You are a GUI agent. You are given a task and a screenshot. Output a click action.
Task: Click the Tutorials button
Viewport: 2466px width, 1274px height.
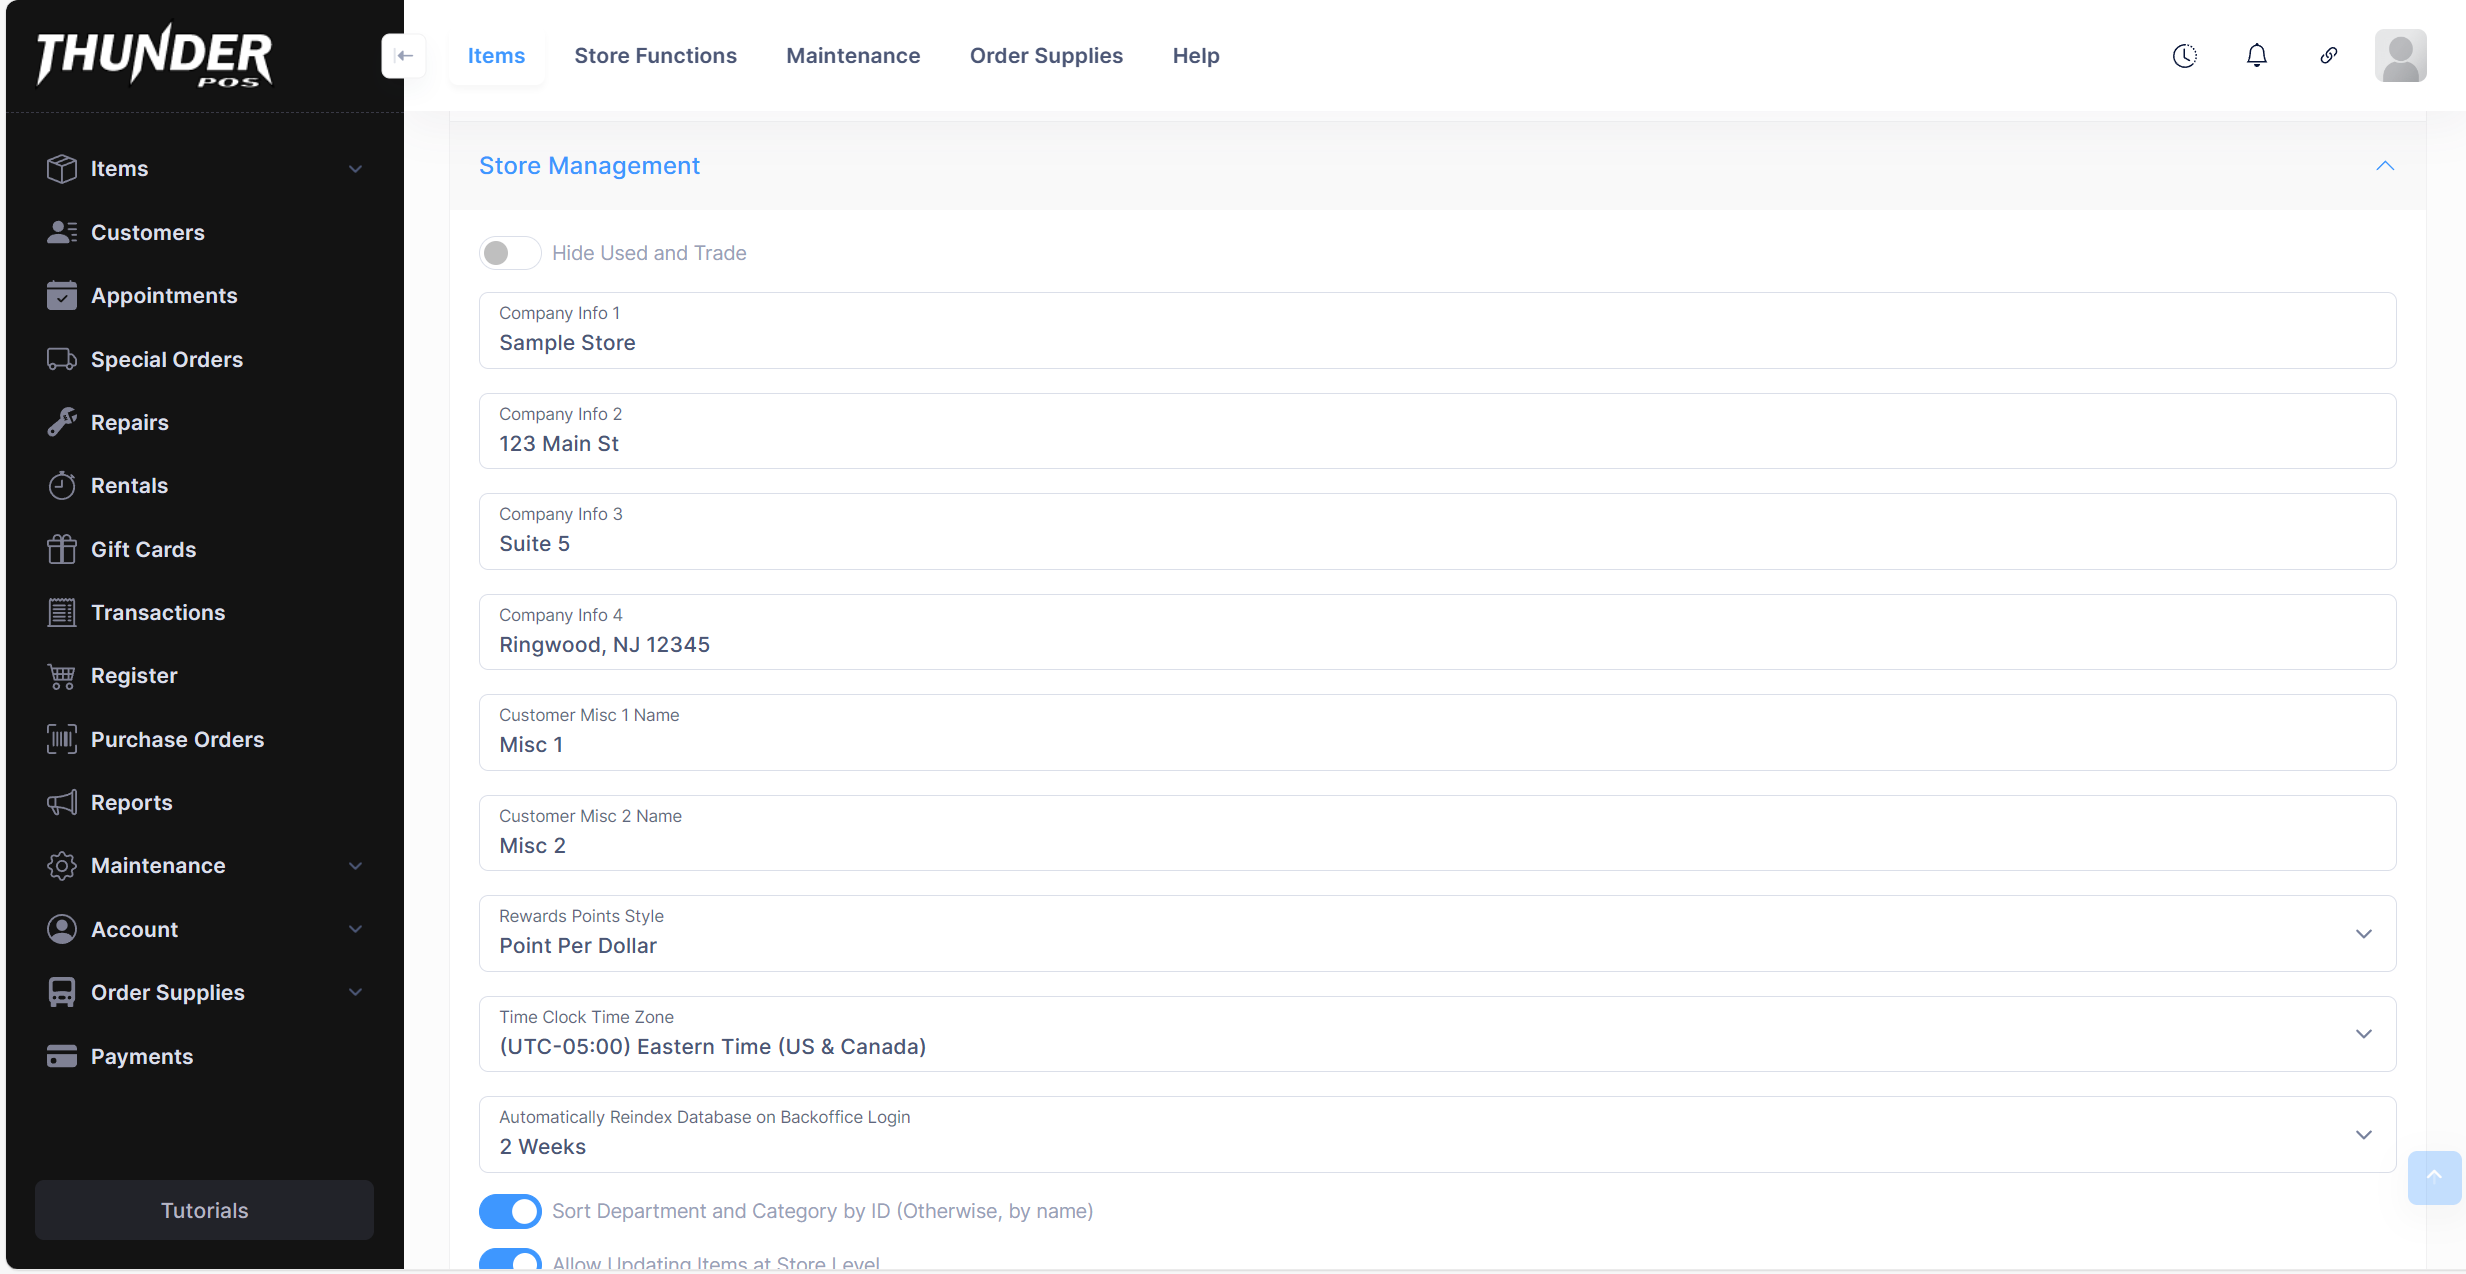[x=204, y=1210]
